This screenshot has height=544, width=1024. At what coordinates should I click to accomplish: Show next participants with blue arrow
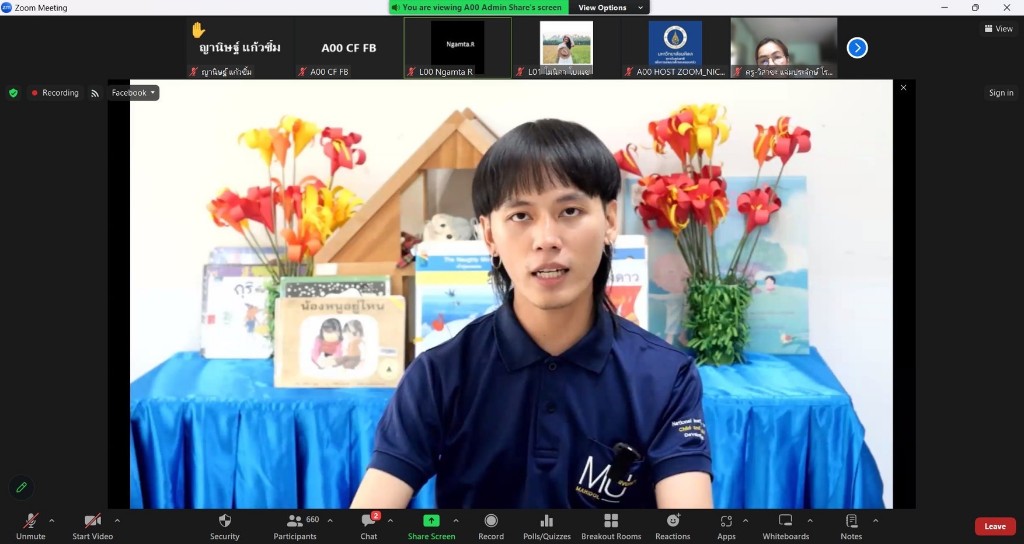[x=857, y=48]
